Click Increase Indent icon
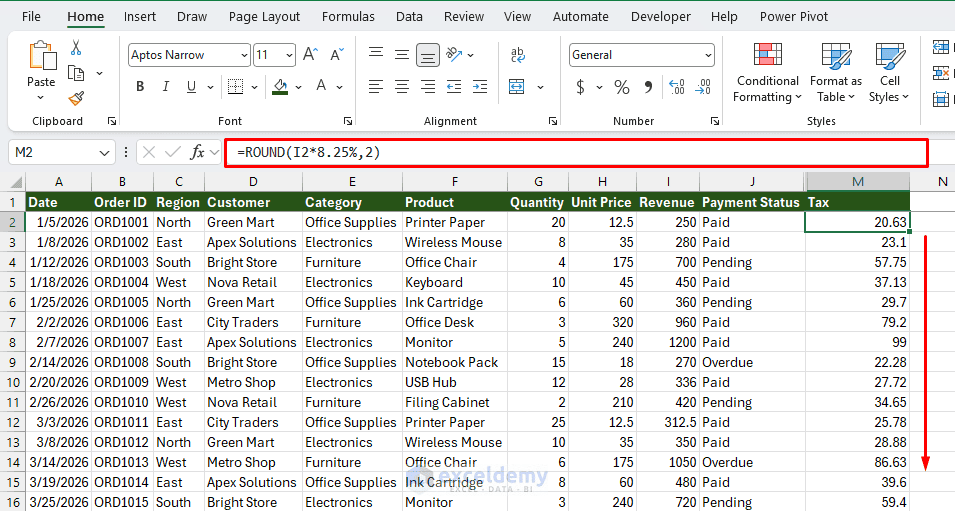This screenshot has height=511, width=955. click(480, 86)
